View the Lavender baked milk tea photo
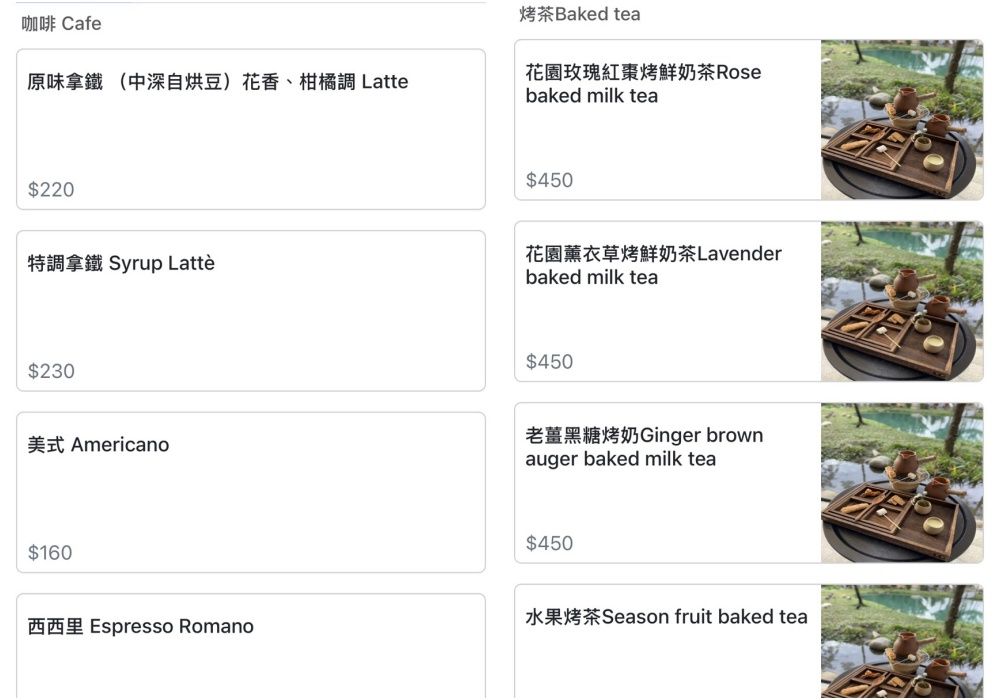The height and width of the screenshot is (700, 1000). coord(902,301)
